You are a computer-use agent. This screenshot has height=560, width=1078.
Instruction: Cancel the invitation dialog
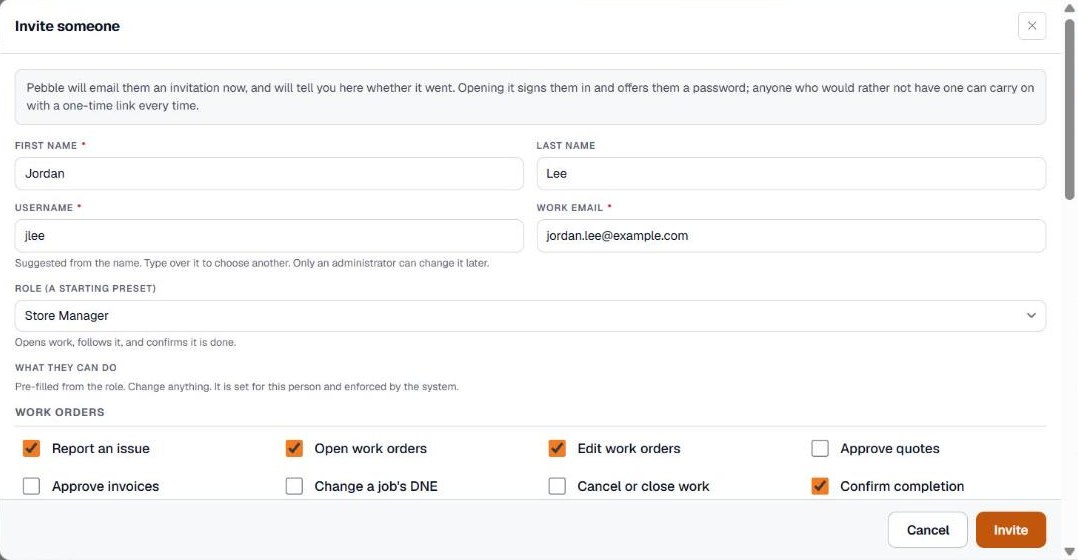(x=927, y=530)
